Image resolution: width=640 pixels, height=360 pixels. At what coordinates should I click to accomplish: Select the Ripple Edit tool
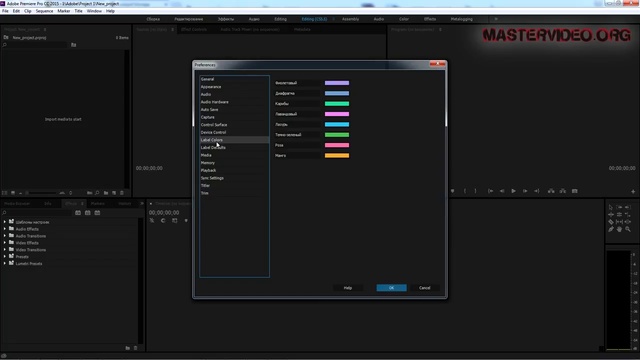611,215
